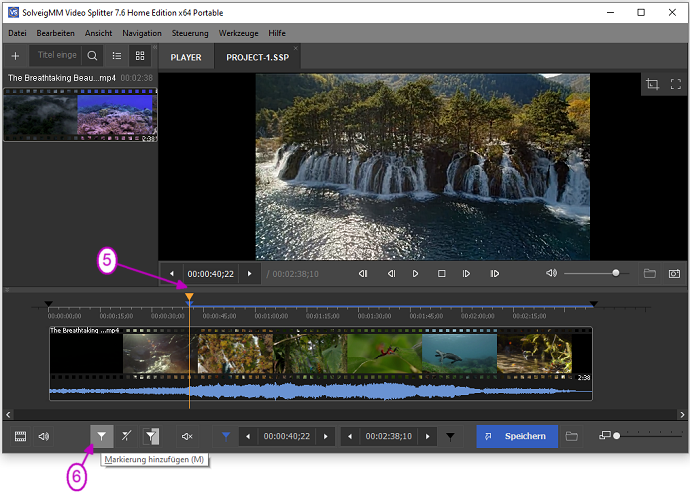Go to blue left marker icon

pos(226,436)
